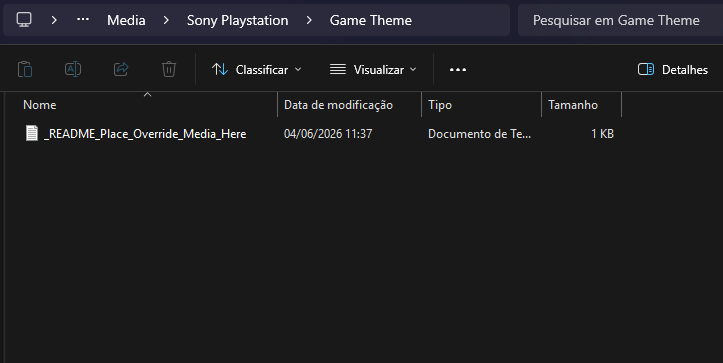Viewport: 723px width, 363px height.
Task: Click the README text document icon
Action: [32, 133]
